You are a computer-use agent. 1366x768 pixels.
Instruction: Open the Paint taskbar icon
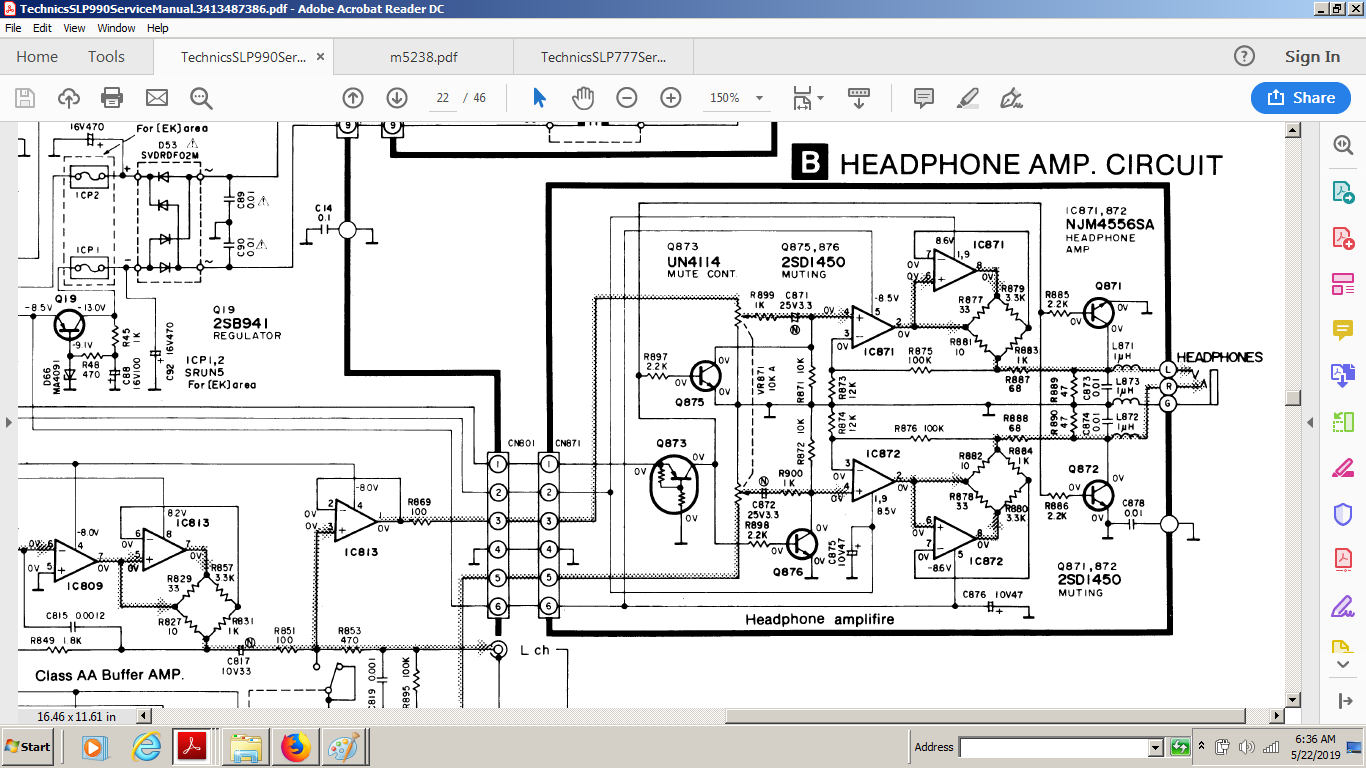pos(343,747)
